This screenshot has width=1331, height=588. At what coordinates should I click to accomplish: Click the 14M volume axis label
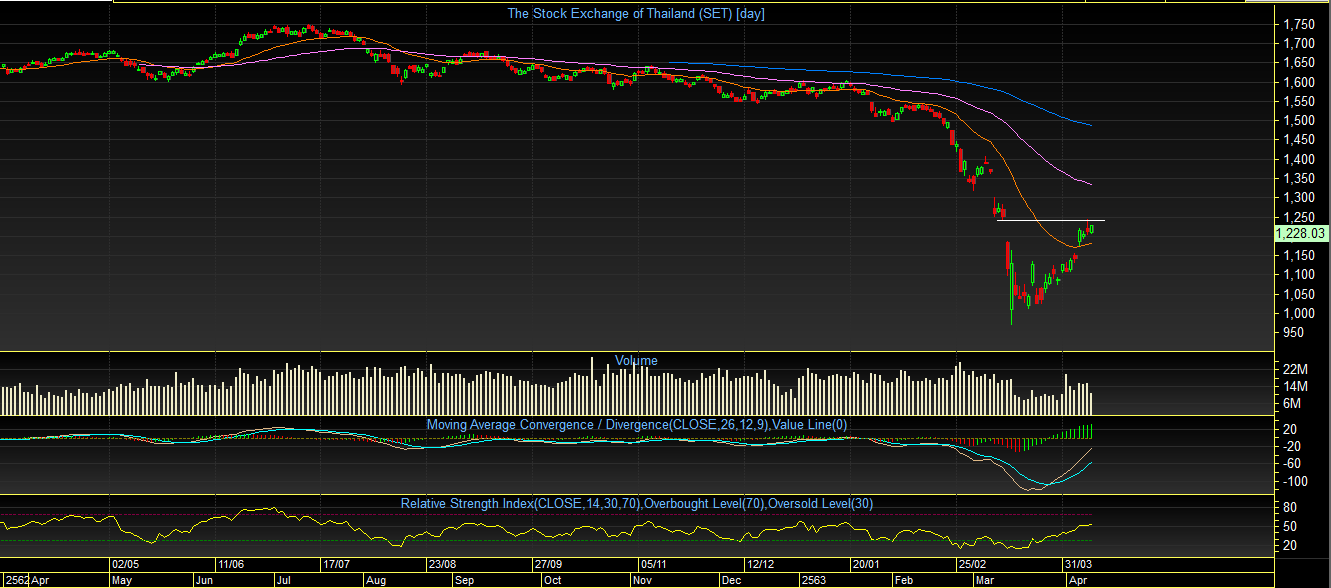click(x=1293, y=387)
